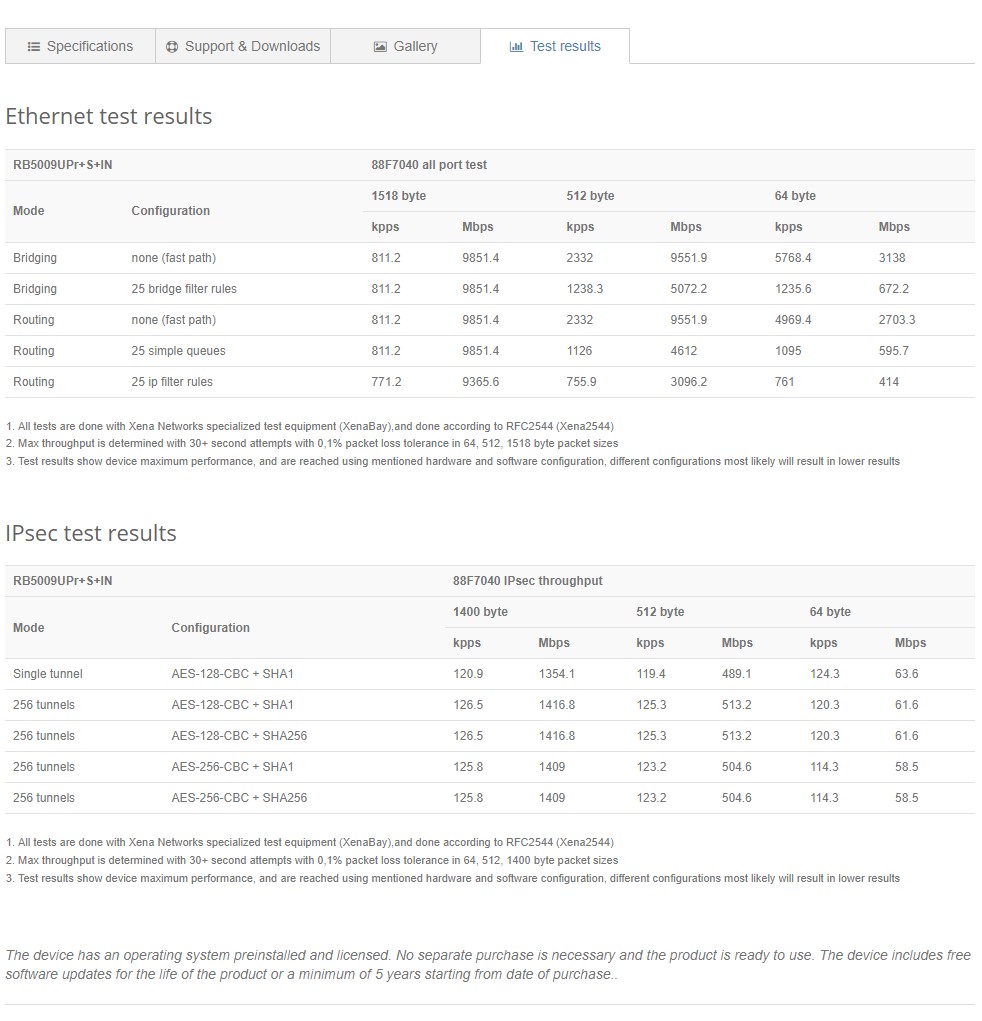Image resolution: width=982 pixels, height=1021 pixels.
Task: Click '25 bridge filter rules' configuration cell
Action: [184, 289]
